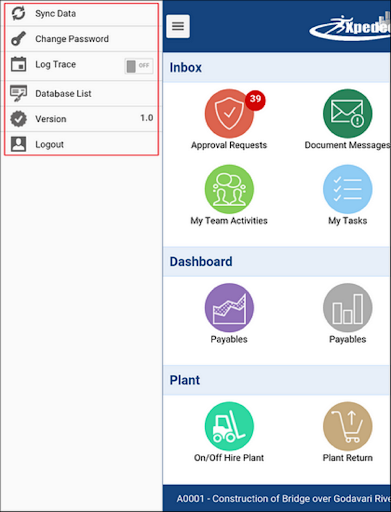
Task: Open My Tasks checklist icon
Action: pyautogui.click(x=347, y=189)
